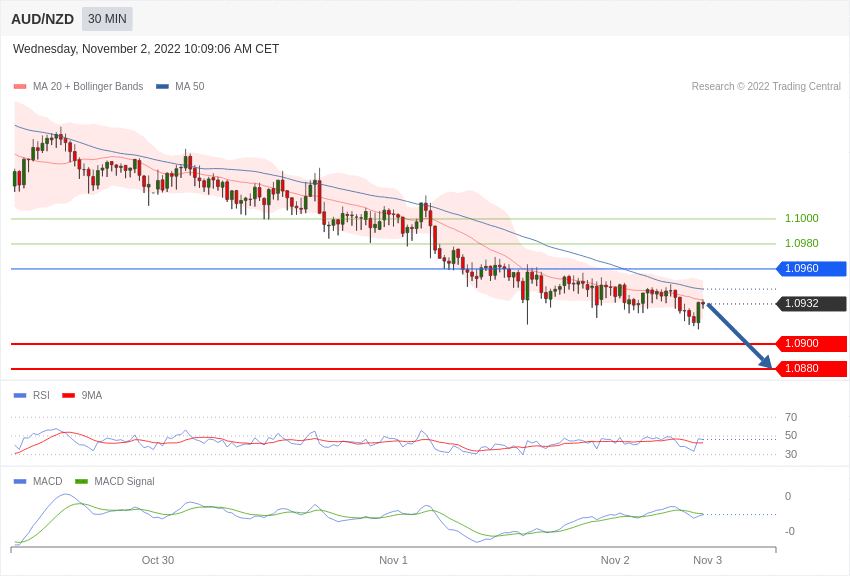
Task: Click the MACD Signal legend swatch
Action: 81,481
